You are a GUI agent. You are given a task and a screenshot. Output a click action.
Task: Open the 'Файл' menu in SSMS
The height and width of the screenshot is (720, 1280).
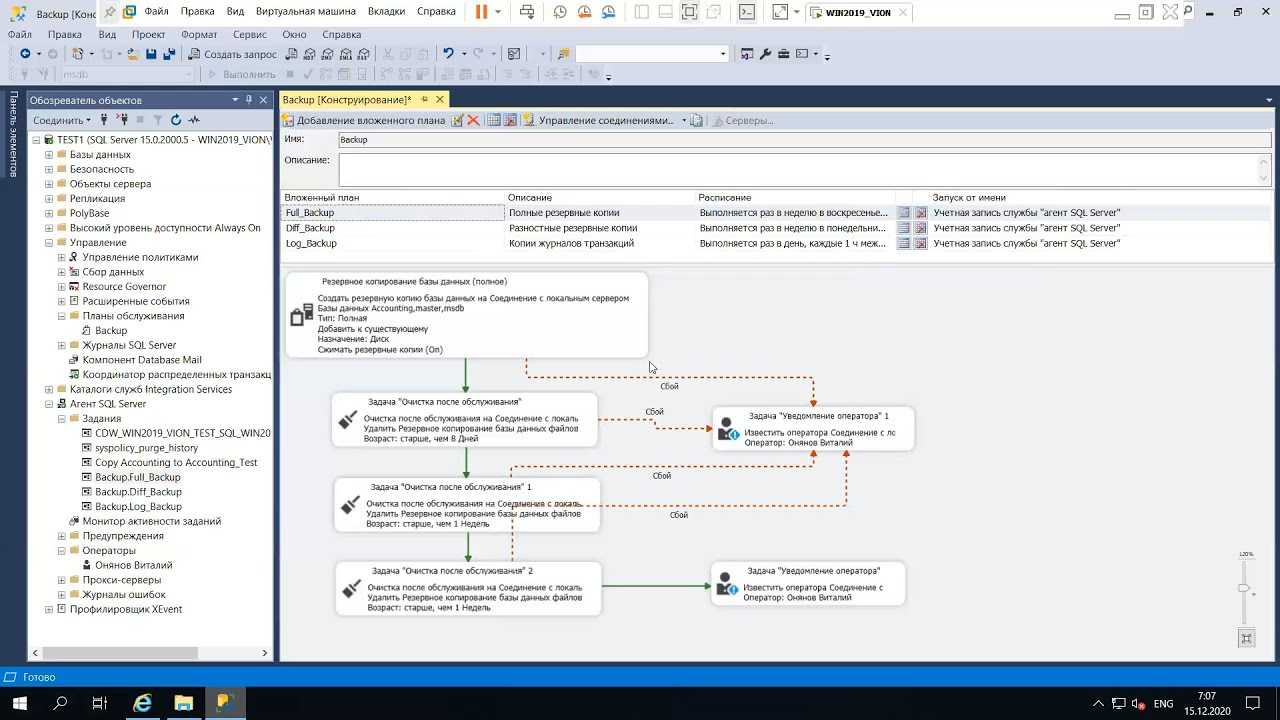(19, 34)
